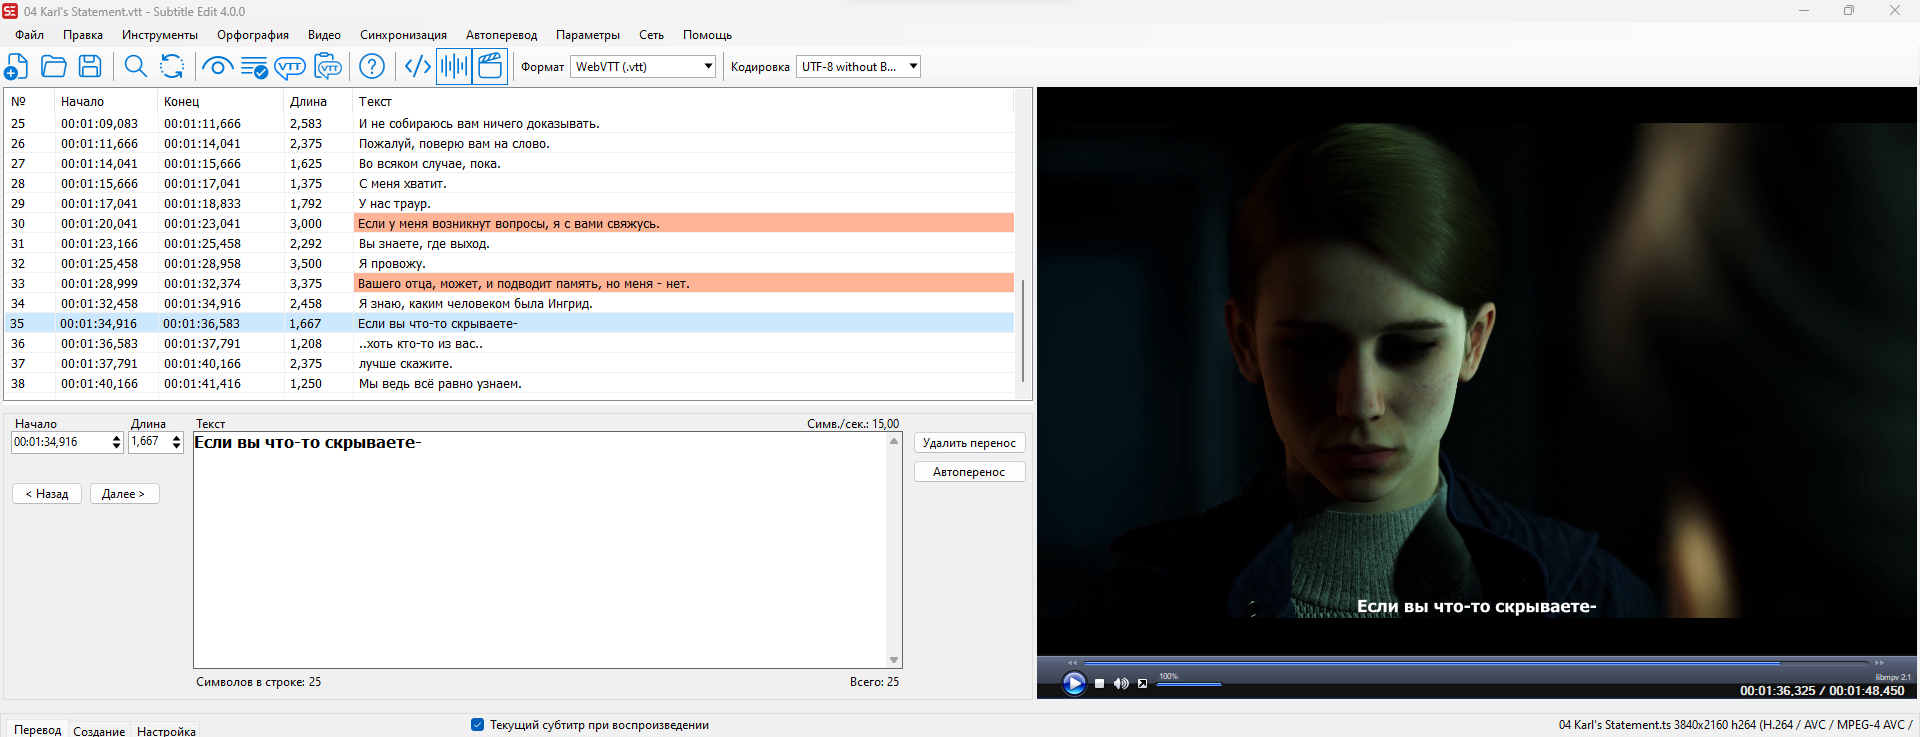Open source view code brackets icon

coord(417,67)
